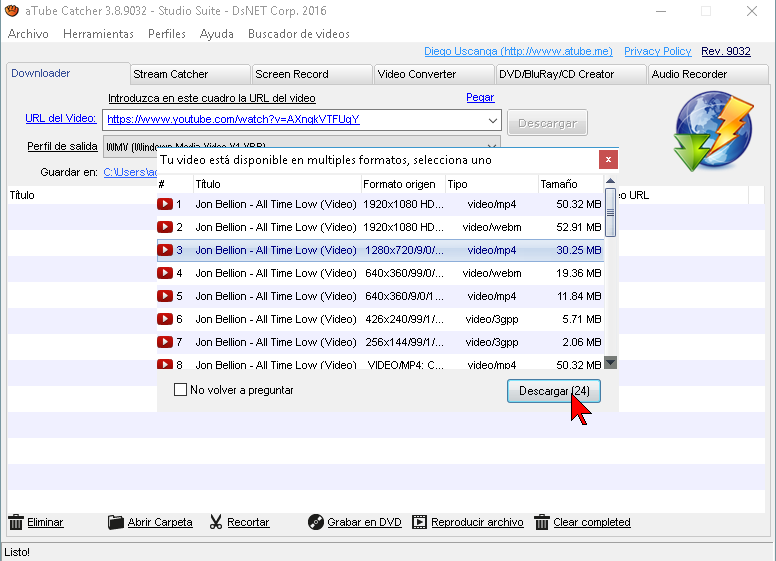The image size is (776, 561).
Task: Select the 426x240 video/3gpp 5.71 MB row
Action: (380, 319)
